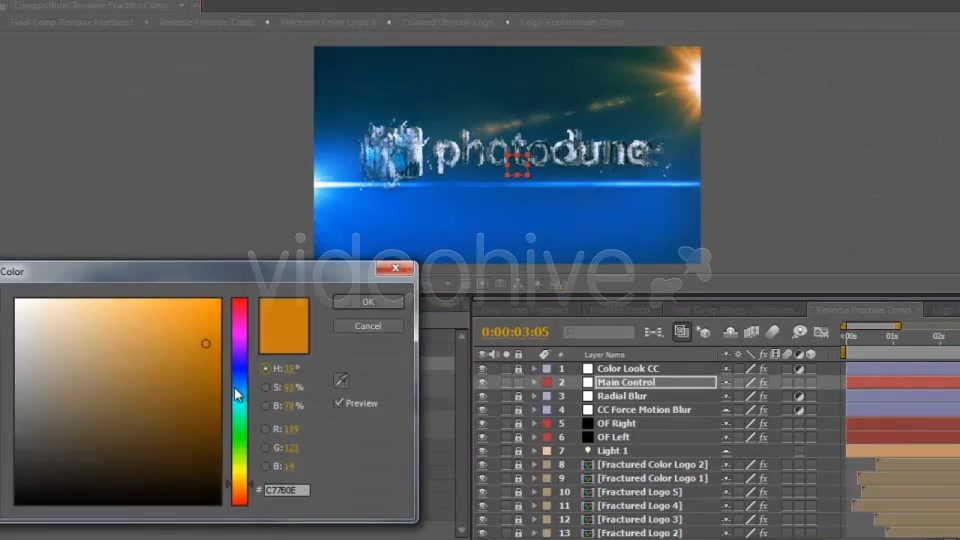Expand Fractured Logo 3 layer
The width and height of the screenshot is (960, 540).
click(534, 520)
